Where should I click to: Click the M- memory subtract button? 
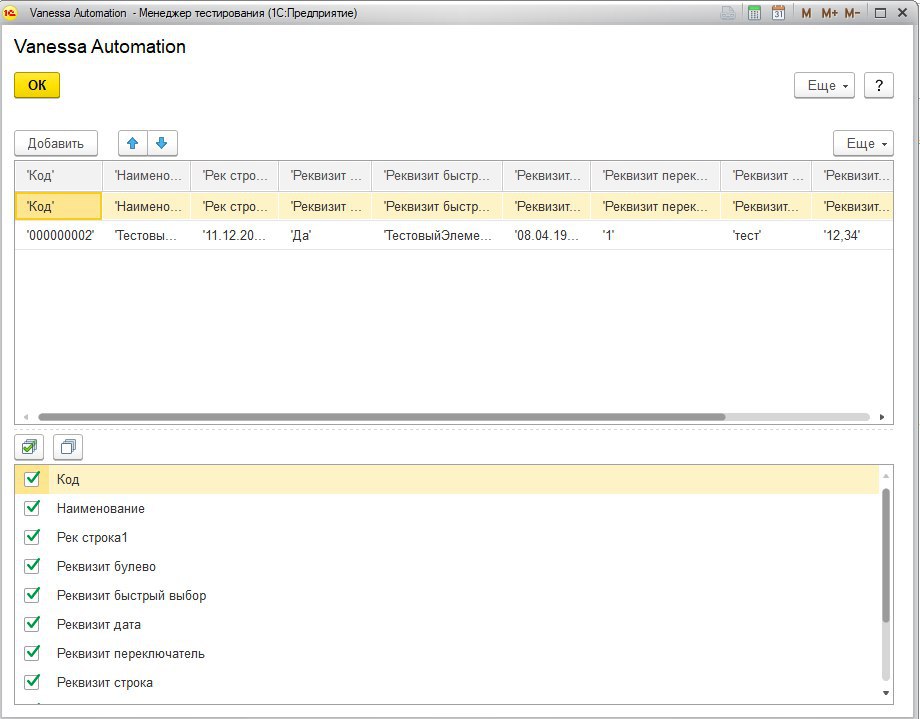(853, 13)
